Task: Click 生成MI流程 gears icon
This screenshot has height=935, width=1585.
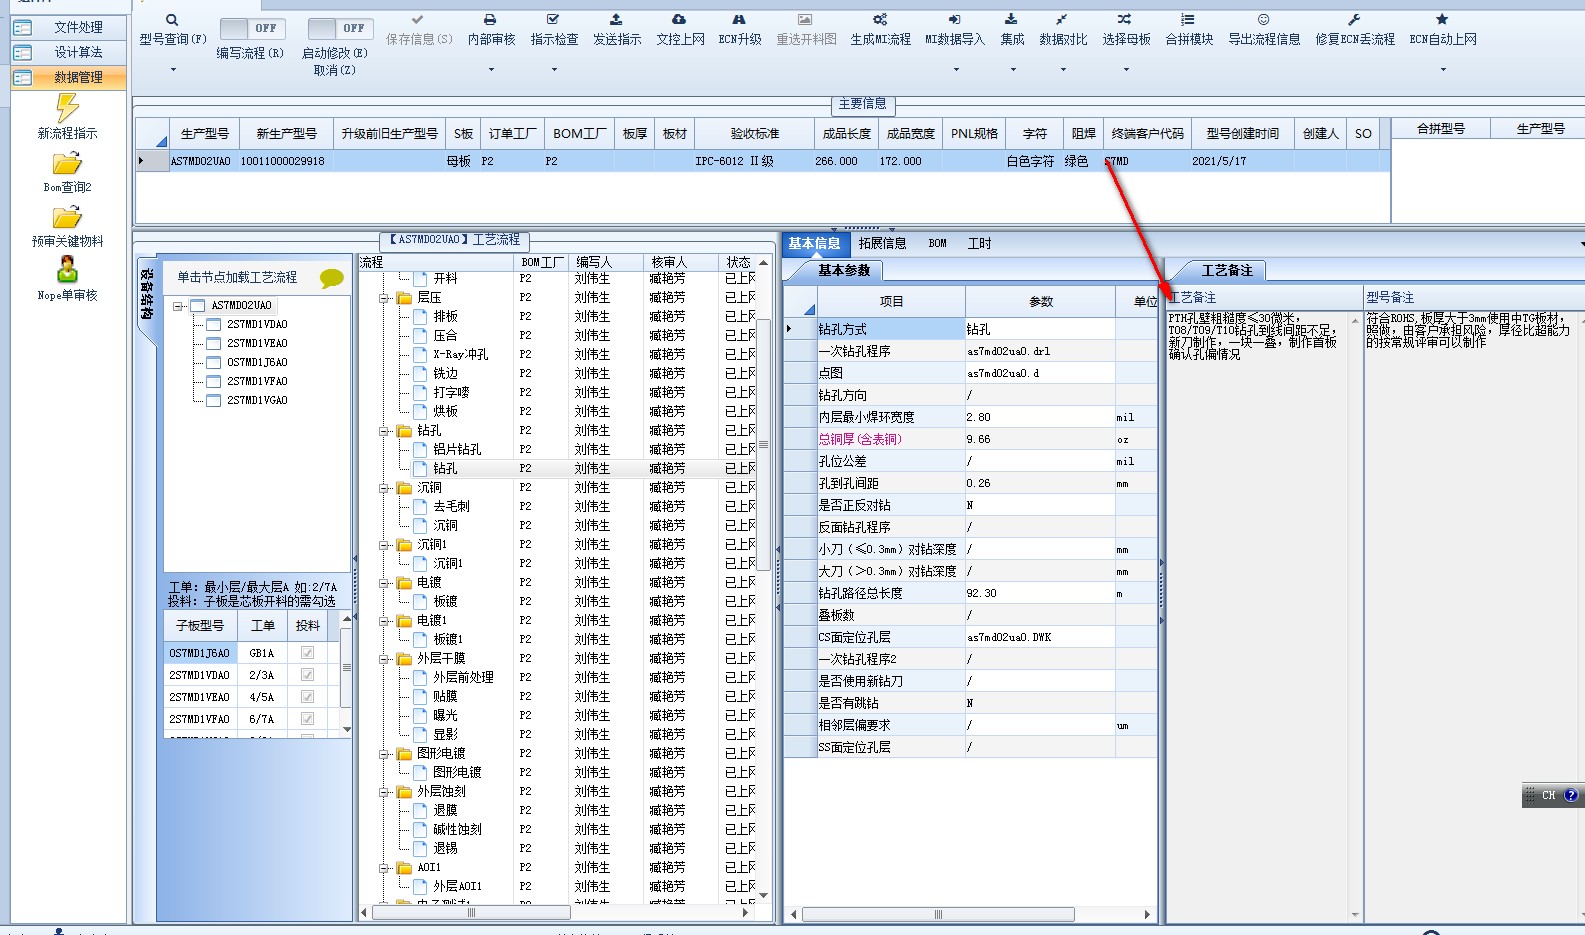Action: pos(880,20)
